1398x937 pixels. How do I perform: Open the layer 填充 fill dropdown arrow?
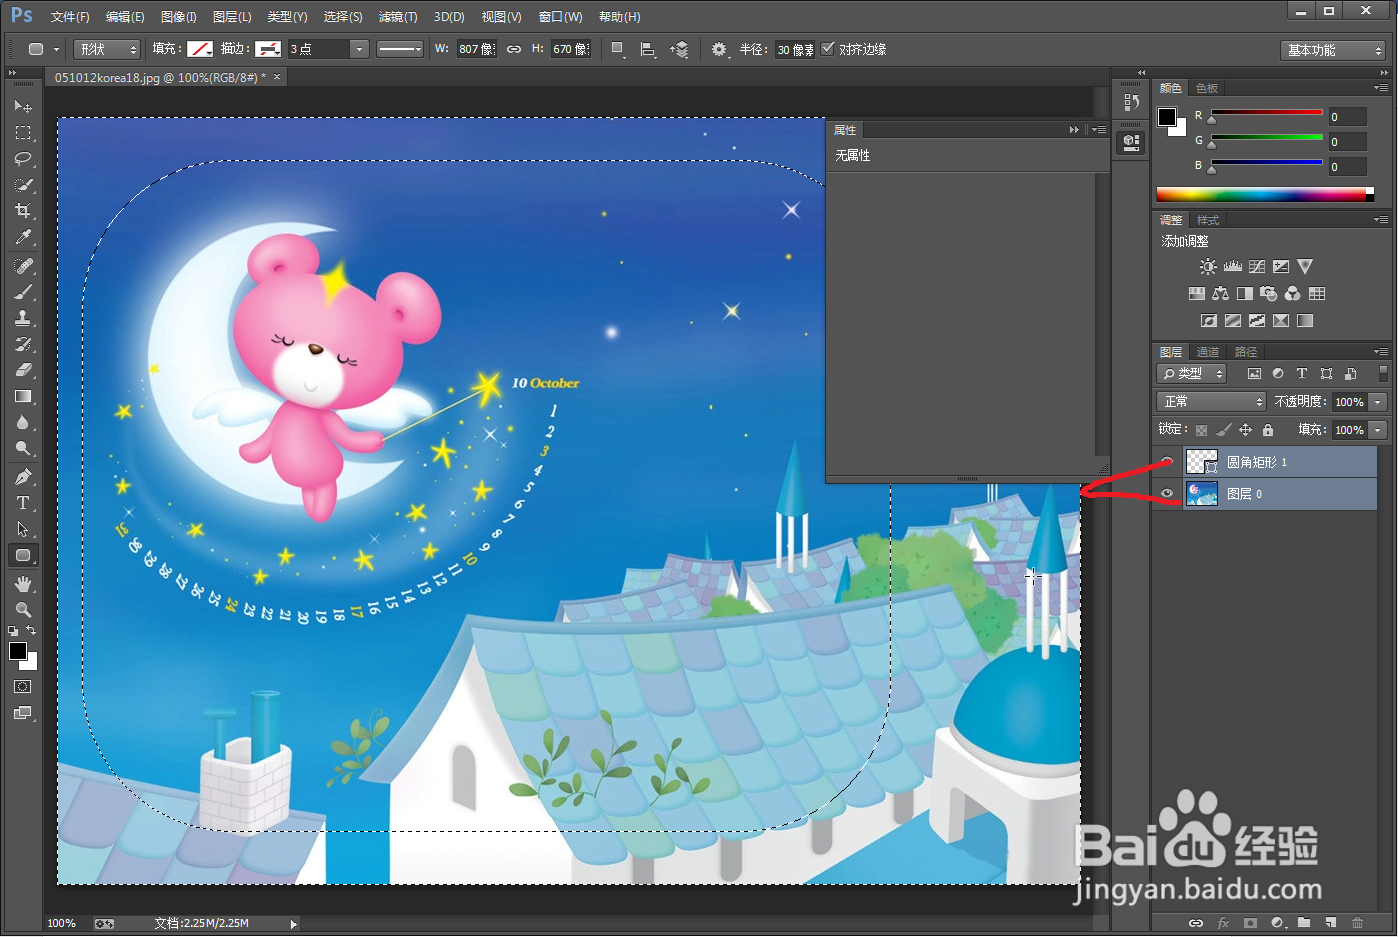pos(1378,430)
